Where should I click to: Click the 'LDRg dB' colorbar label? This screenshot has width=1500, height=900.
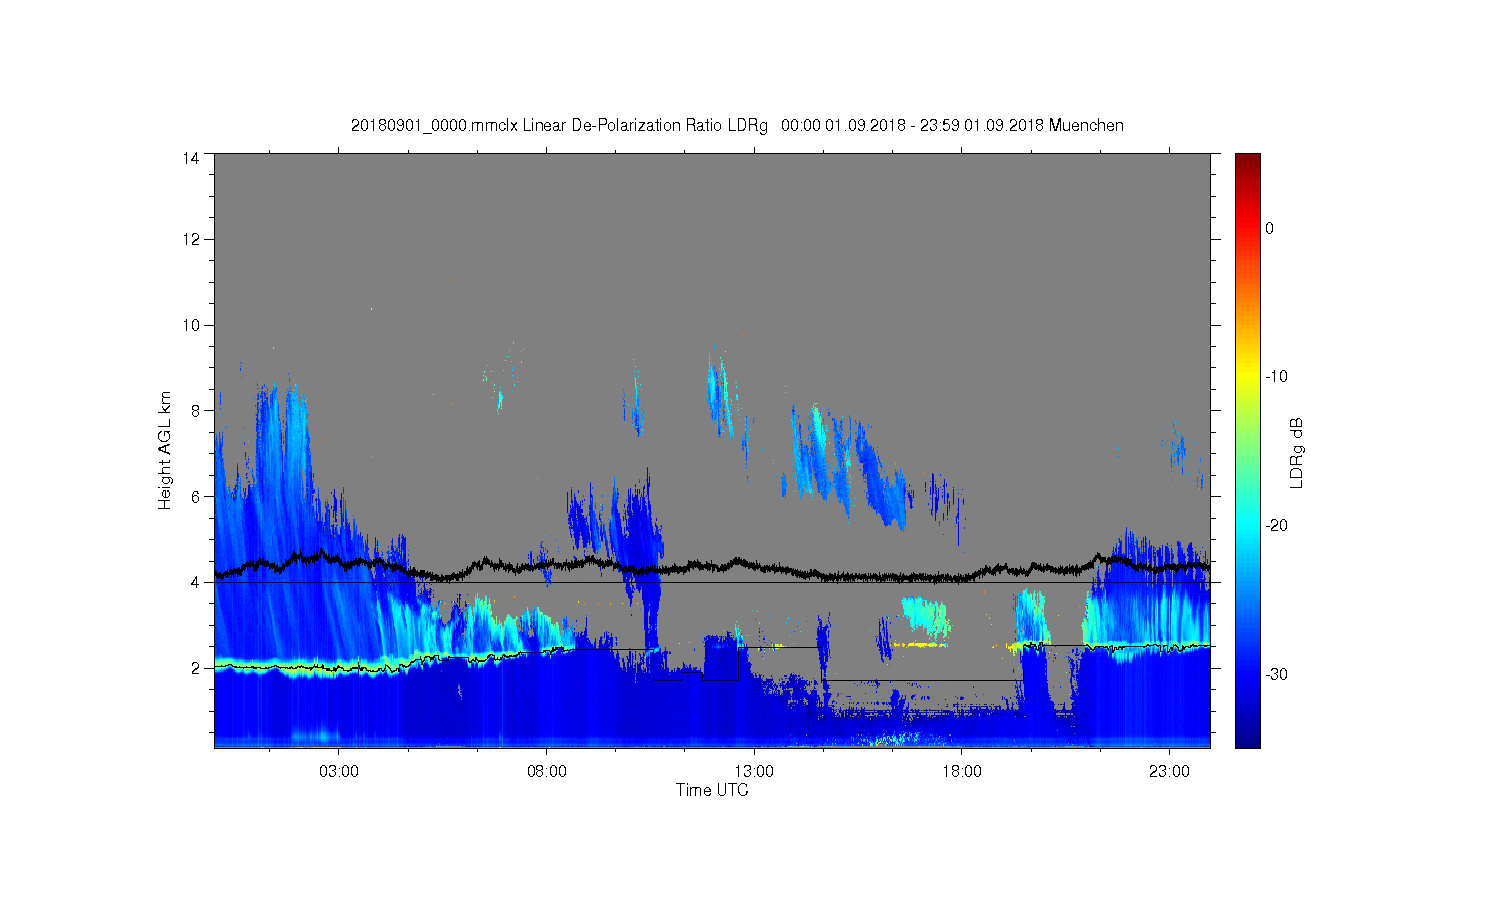(1297, 452)
